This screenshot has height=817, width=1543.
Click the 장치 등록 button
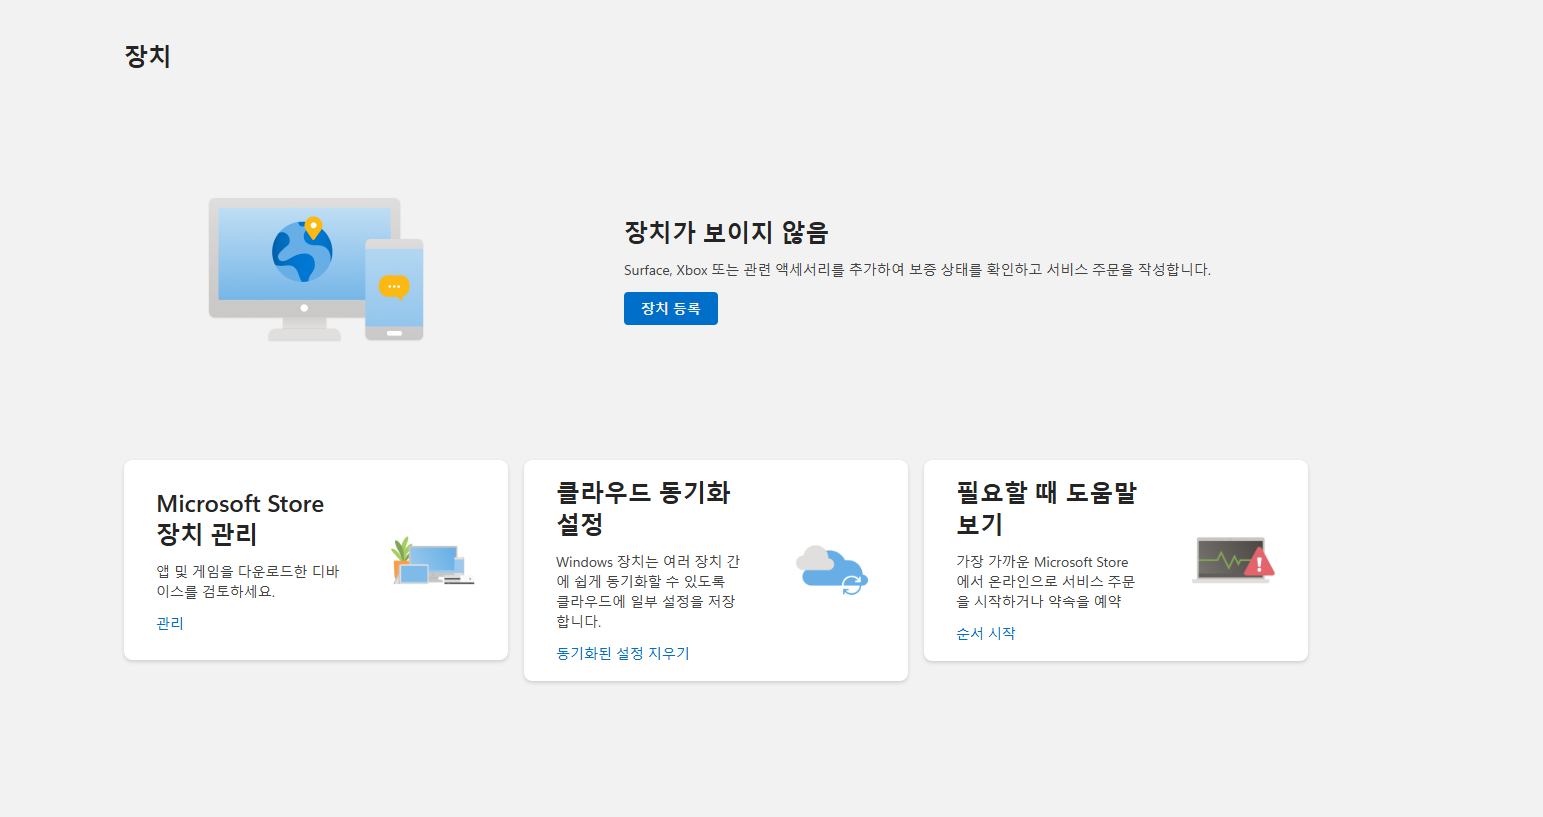click(x=670, y=308)
